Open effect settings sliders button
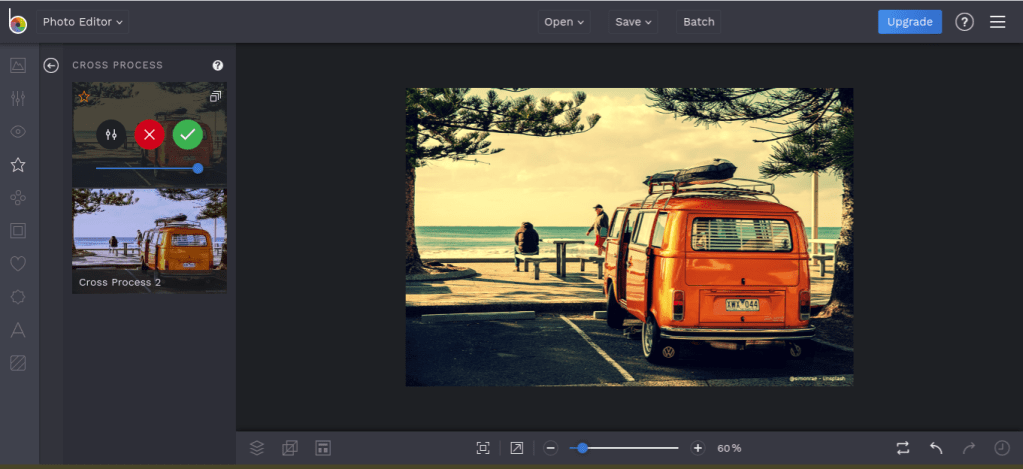Viewport: 1023px width, 469px height. click(111, 134)
